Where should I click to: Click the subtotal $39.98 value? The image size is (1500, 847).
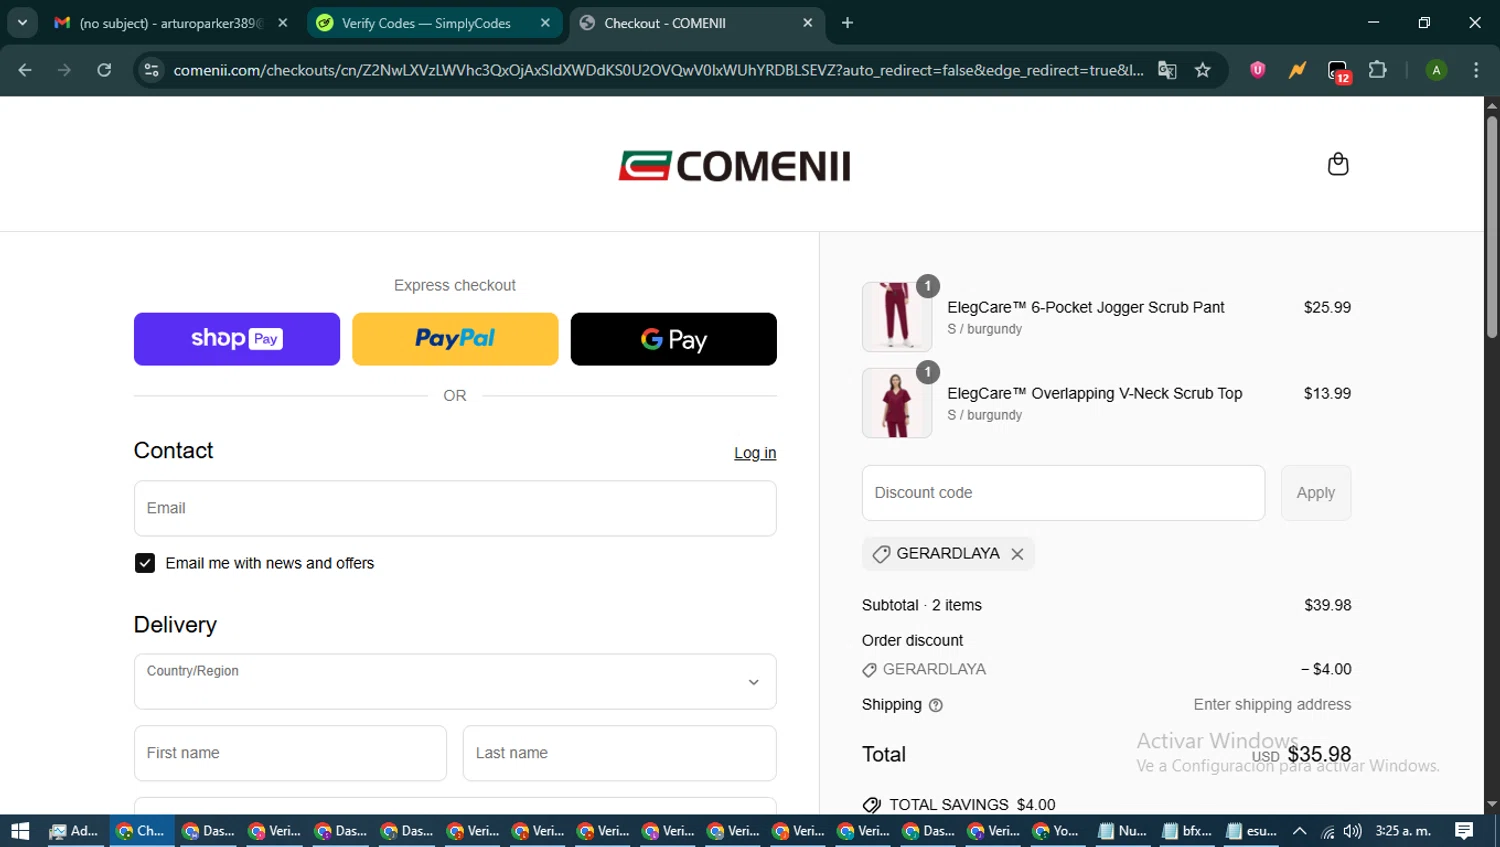[1328, 605]
